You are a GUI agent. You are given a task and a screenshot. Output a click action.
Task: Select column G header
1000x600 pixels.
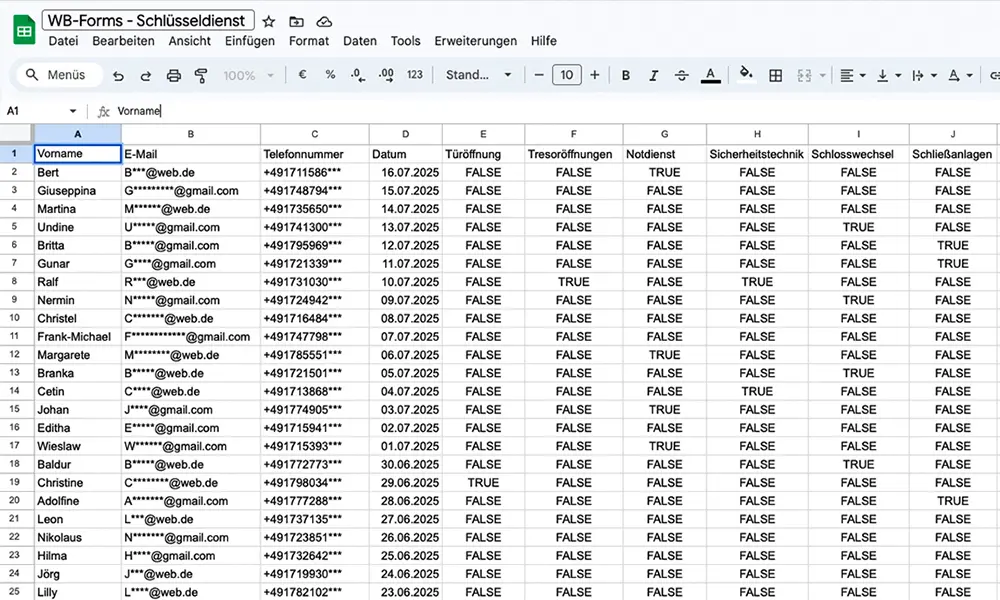(665, 134)
